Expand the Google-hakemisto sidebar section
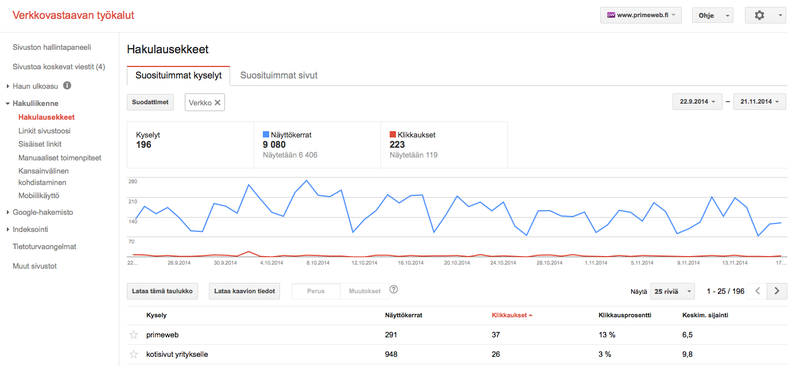This screenshot has height=366, width=800. [x=42, y=212]
